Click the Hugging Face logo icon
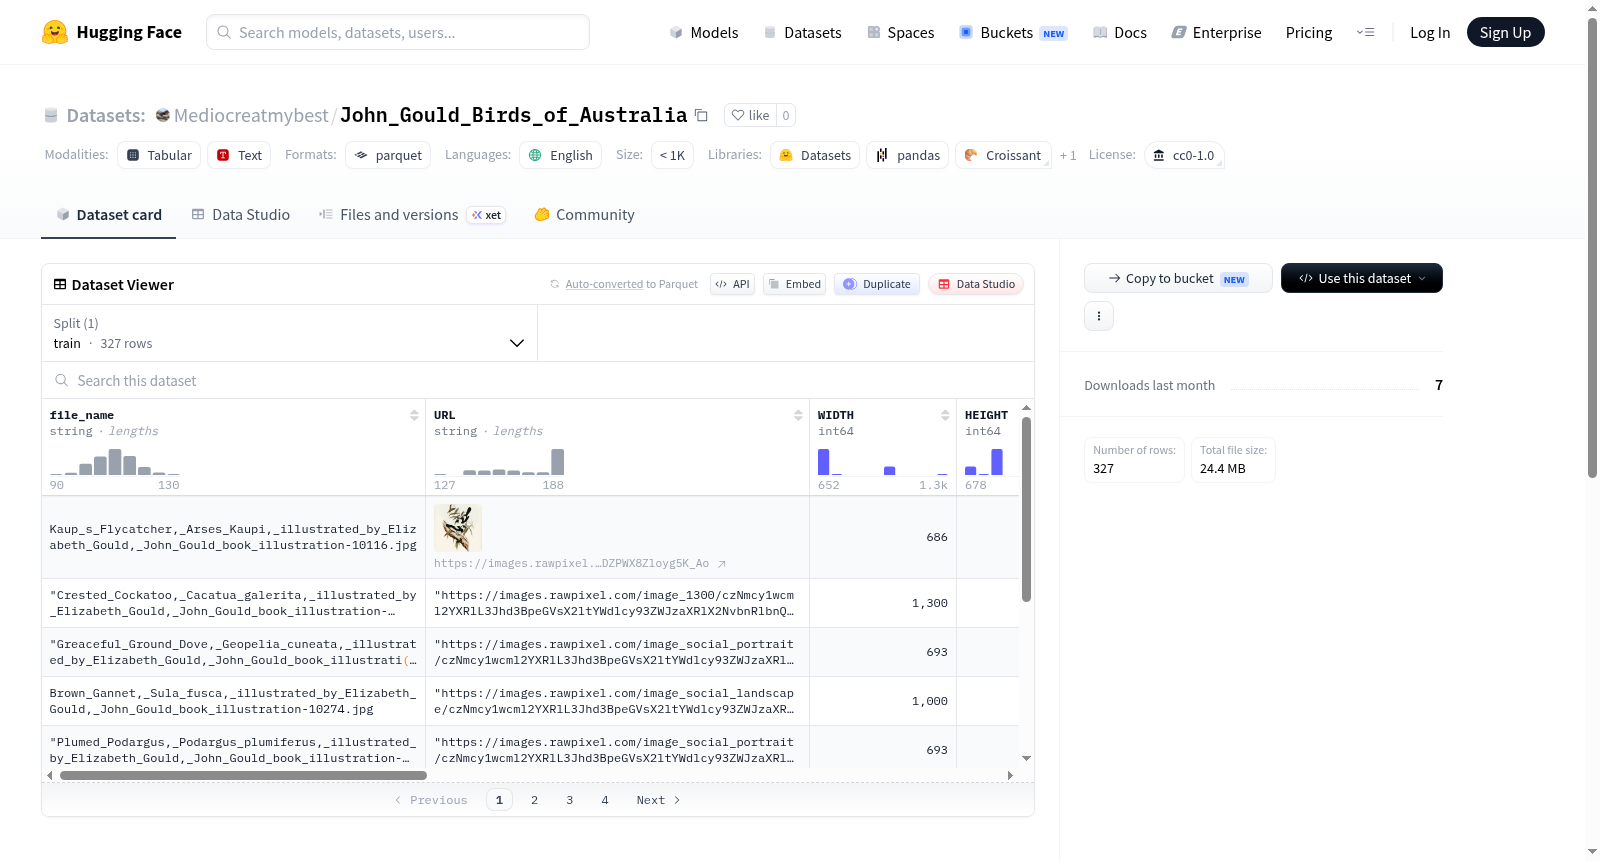The width and height of the screenshot is (1600, 861). [55, 32]
